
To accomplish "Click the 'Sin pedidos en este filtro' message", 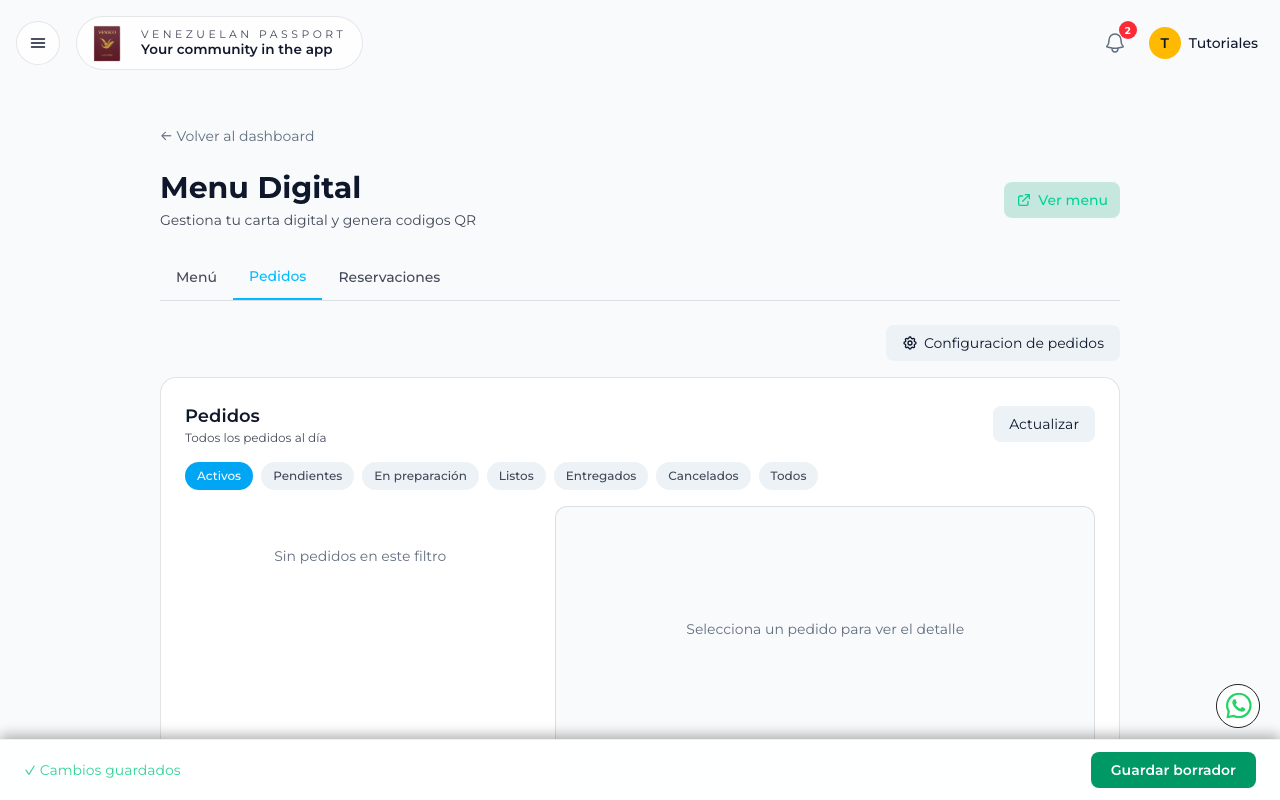I will pos(360,556).
